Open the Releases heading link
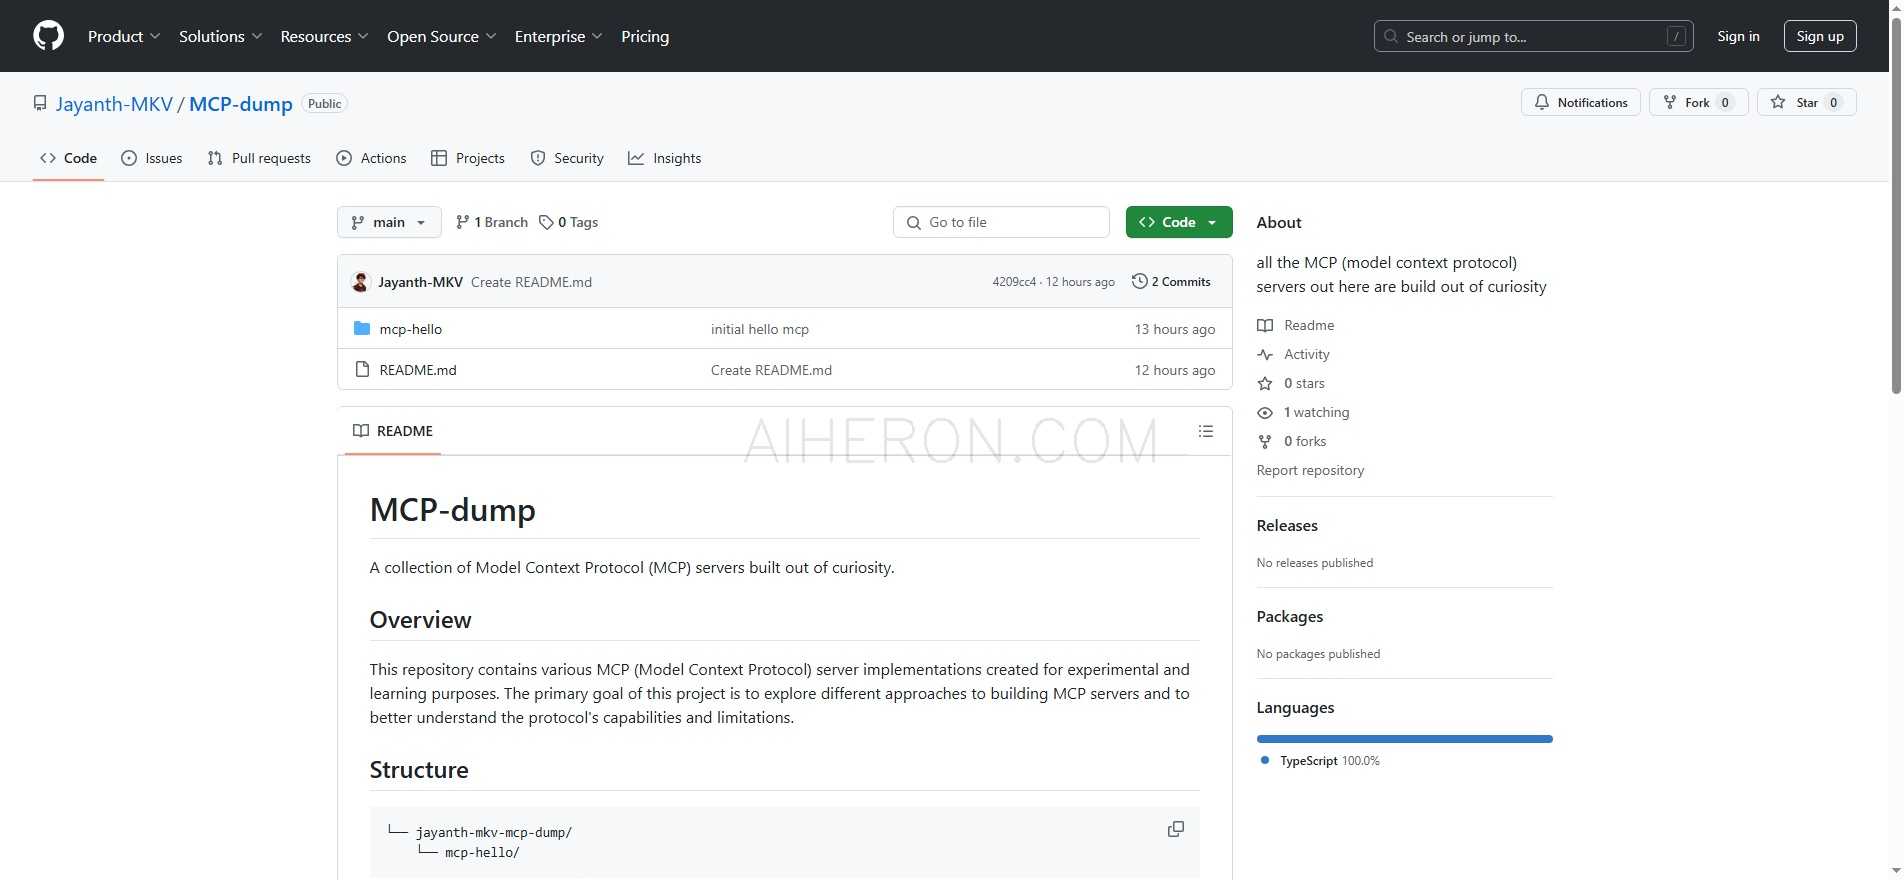The height and width of the screenshot is (880, 1904). (1287, 525)
